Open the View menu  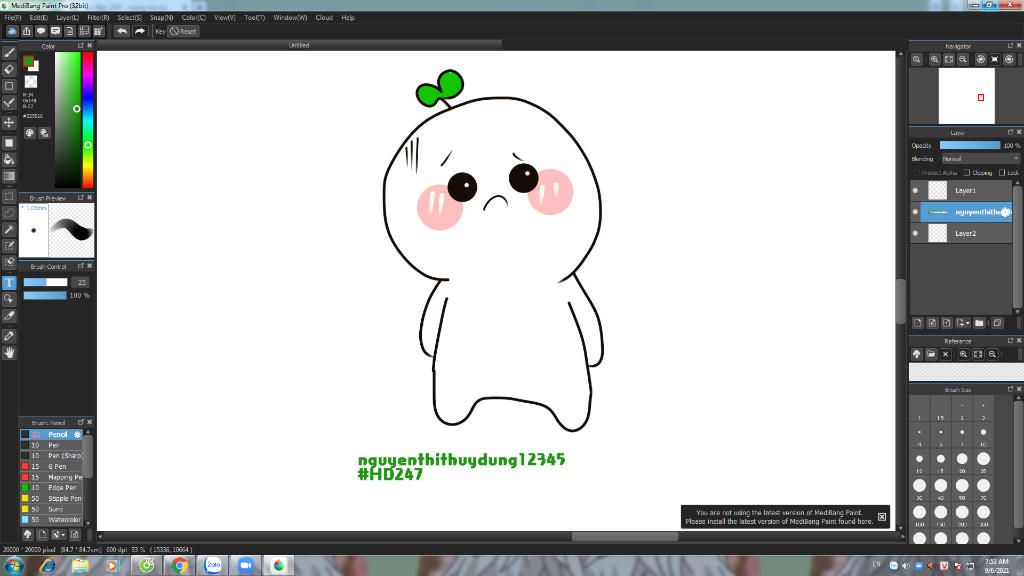225,18
